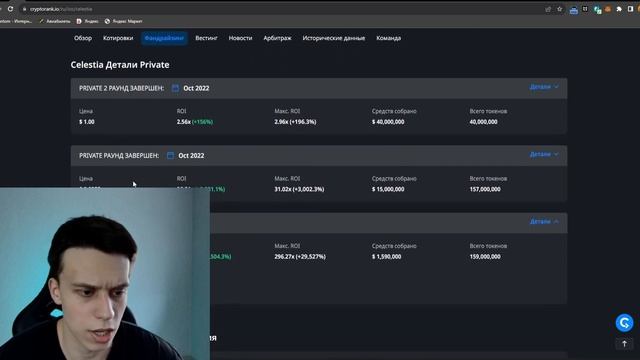Image resolution: width=640 pixels, height=360 pixels.
Task: Click the 159,000,000 total tokens value
Action: click(485, 256)
